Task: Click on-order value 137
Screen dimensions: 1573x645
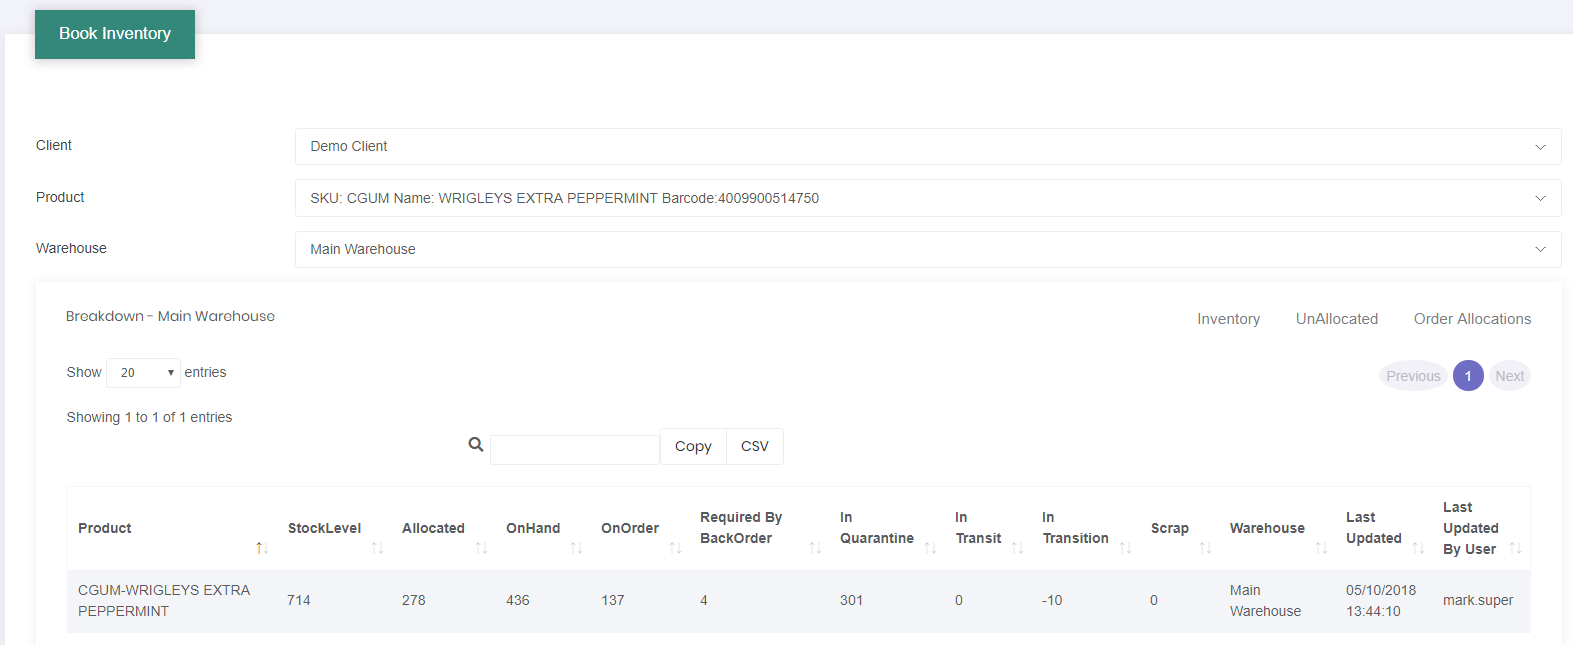Action: (613, 600)
